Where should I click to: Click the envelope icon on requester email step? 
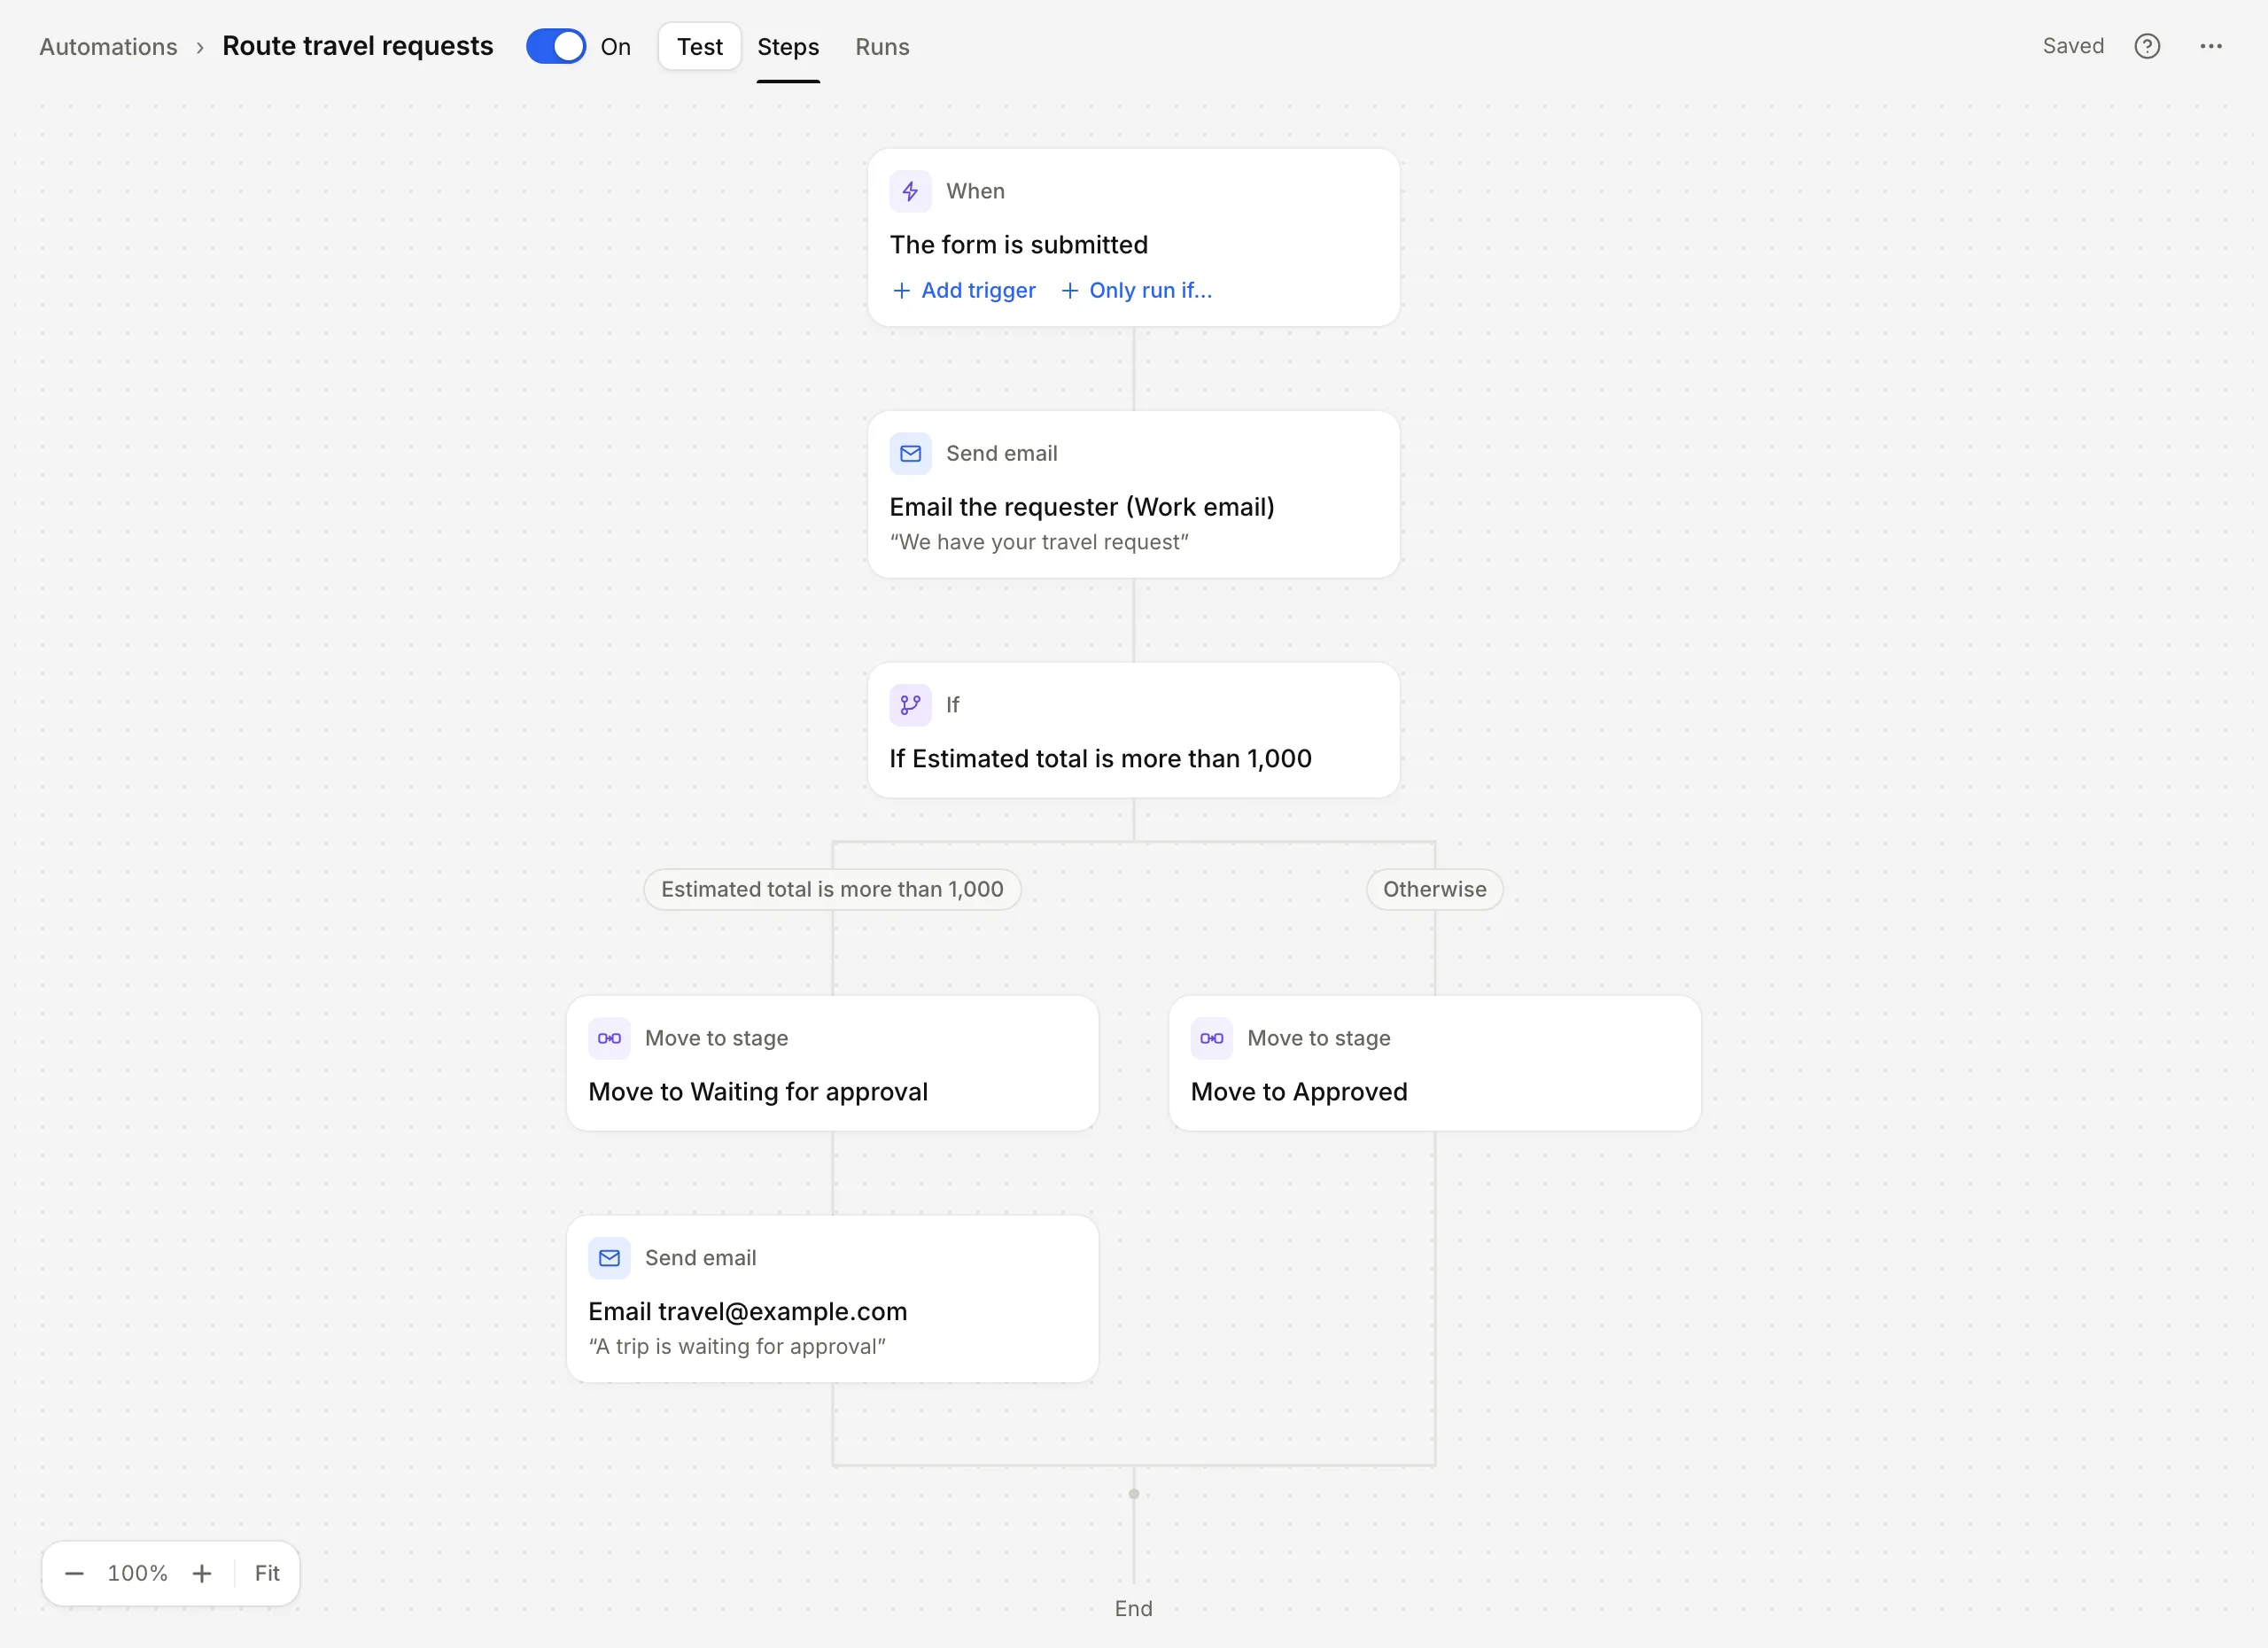pyautogui.click(x=910, y=453)
